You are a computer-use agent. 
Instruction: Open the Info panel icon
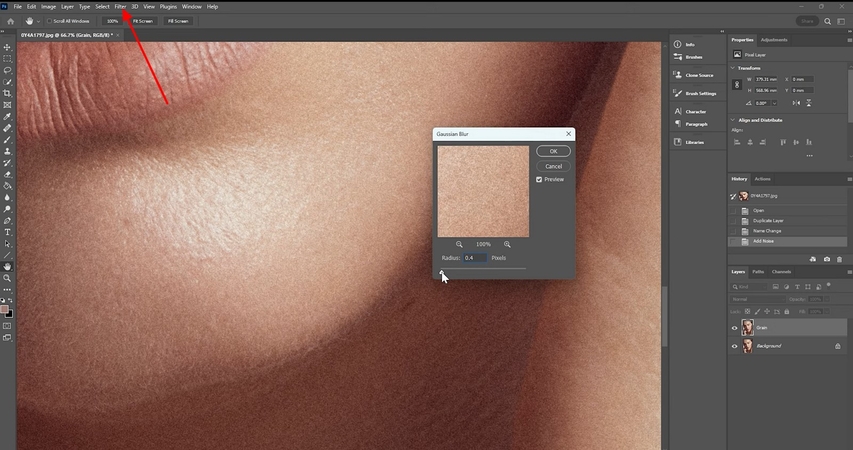678,44
